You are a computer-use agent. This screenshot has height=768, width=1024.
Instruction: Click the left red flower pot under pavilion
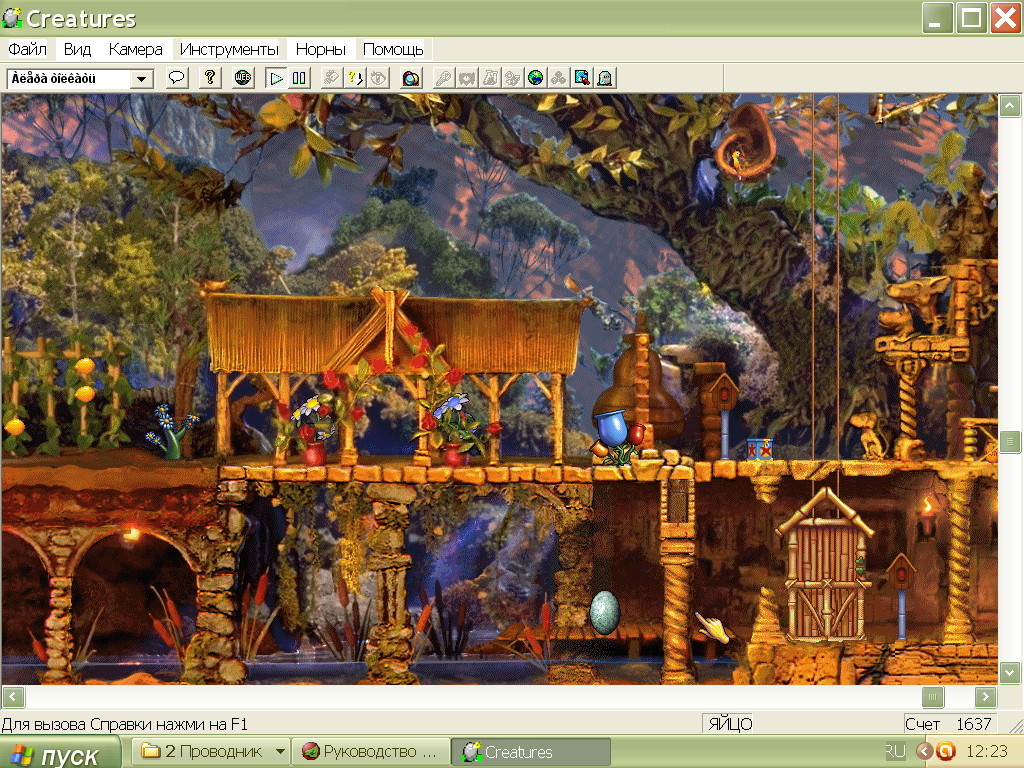(x=313, y=452)
